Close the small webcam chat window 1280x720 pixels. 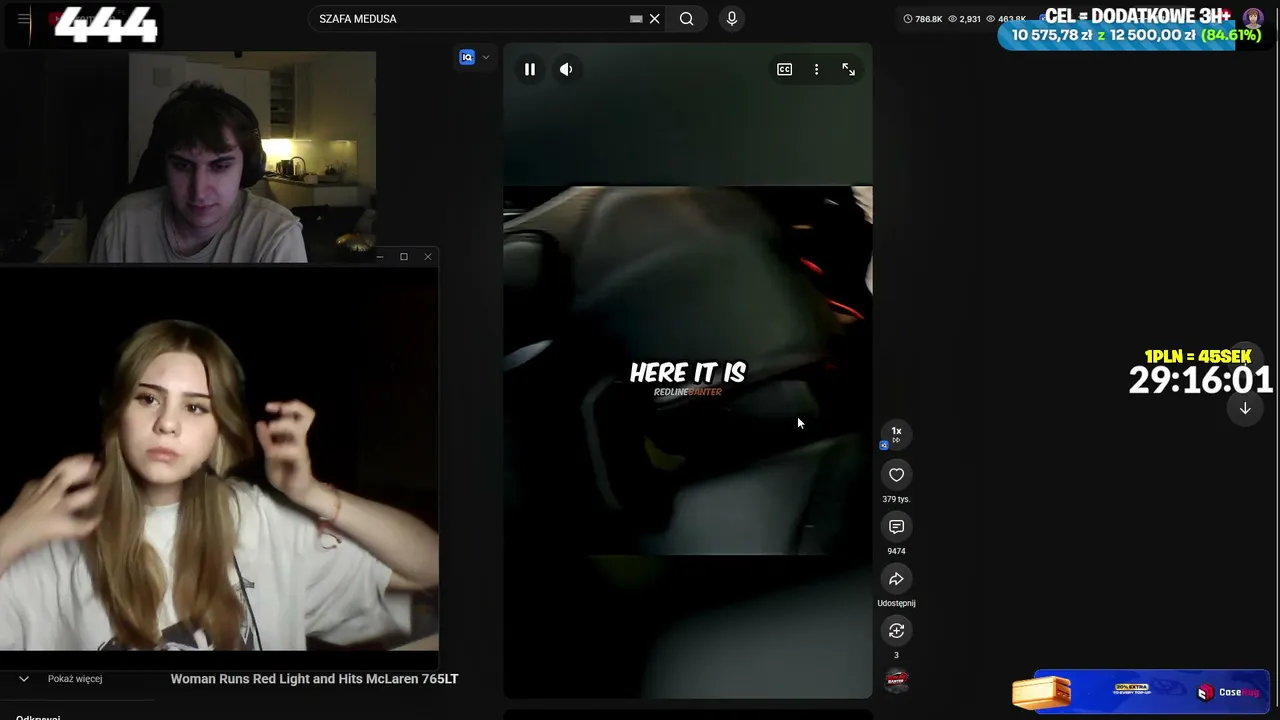click(428, 257)
